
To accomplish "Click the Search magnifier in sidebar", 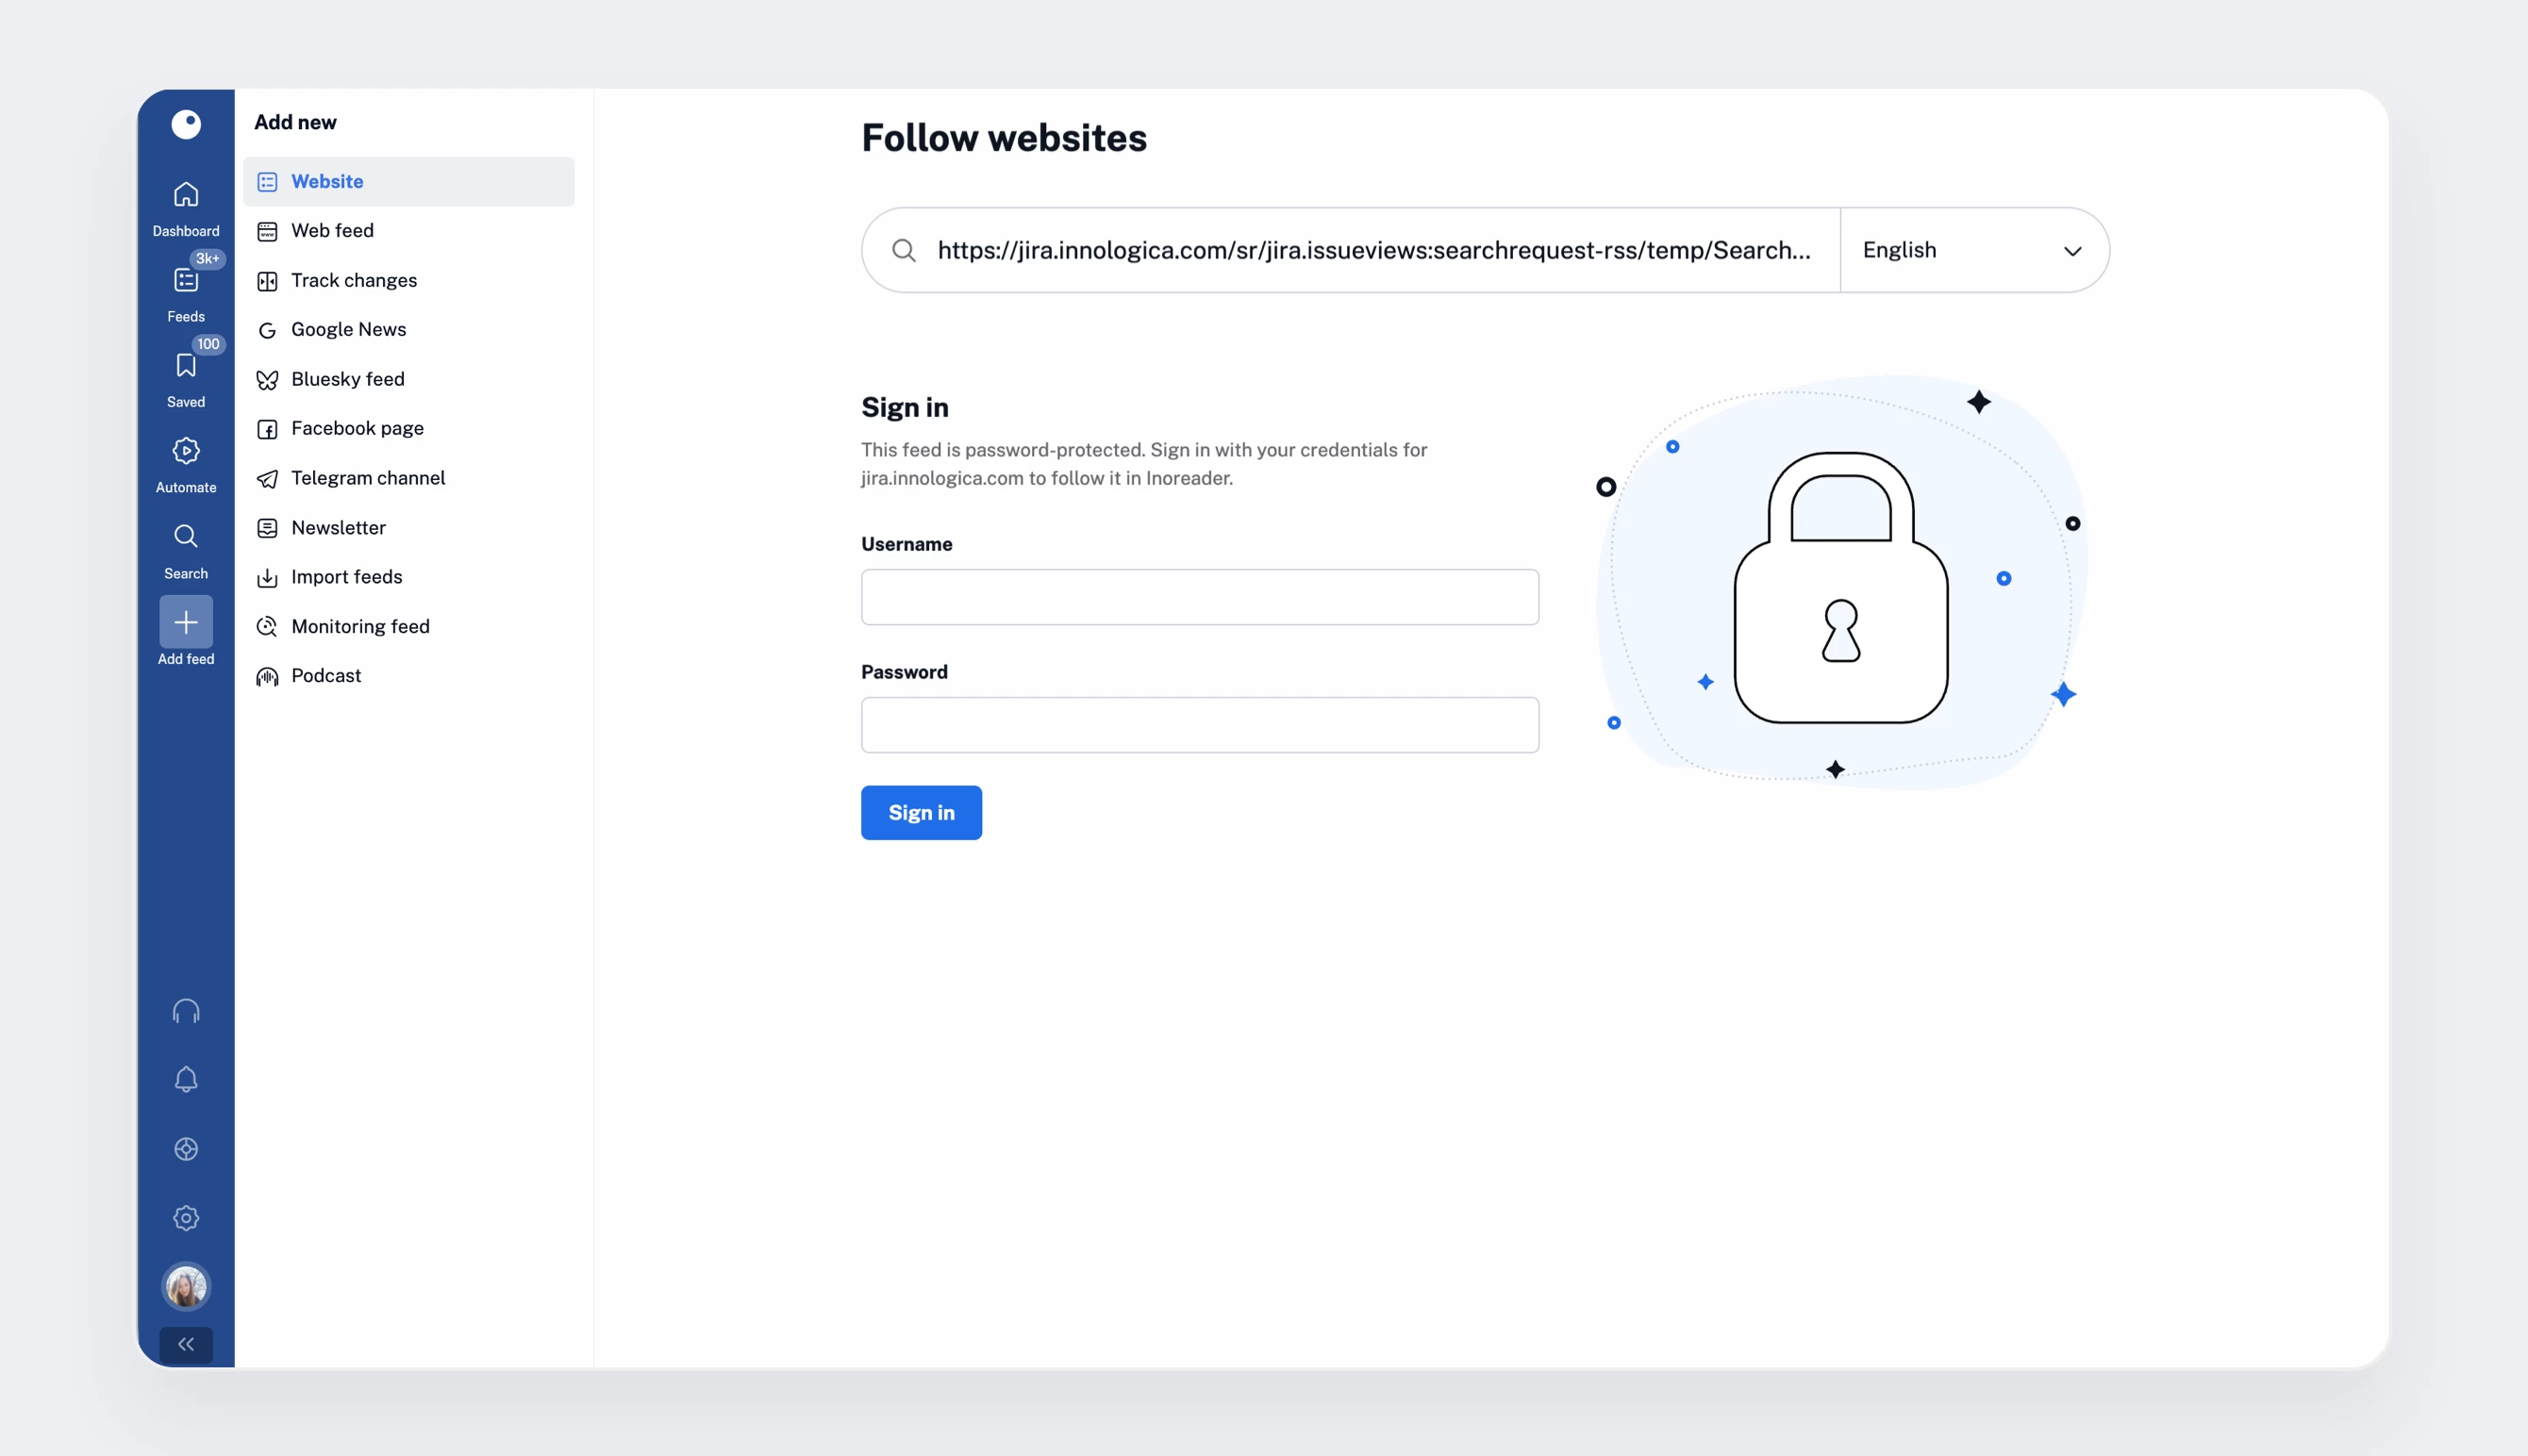I will (x=186, y=537).
